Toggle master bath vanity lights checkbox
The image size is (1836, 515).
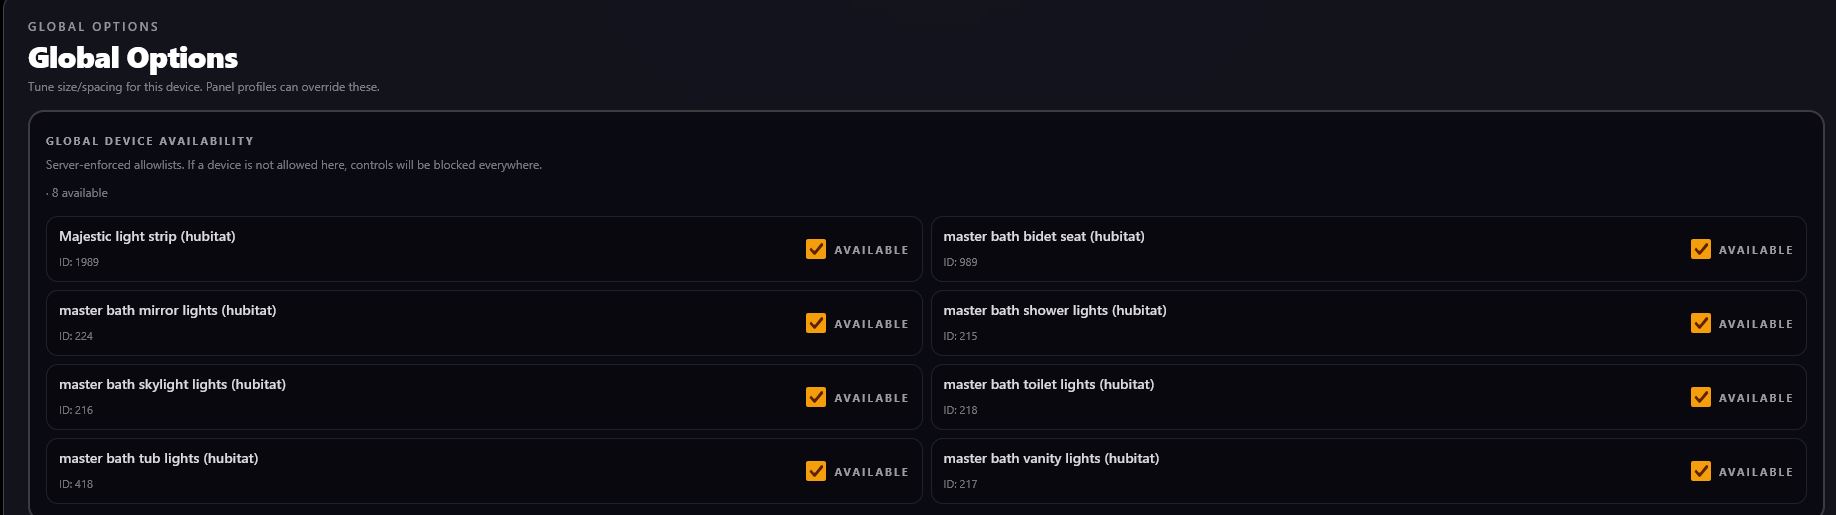pos(1700,471)
